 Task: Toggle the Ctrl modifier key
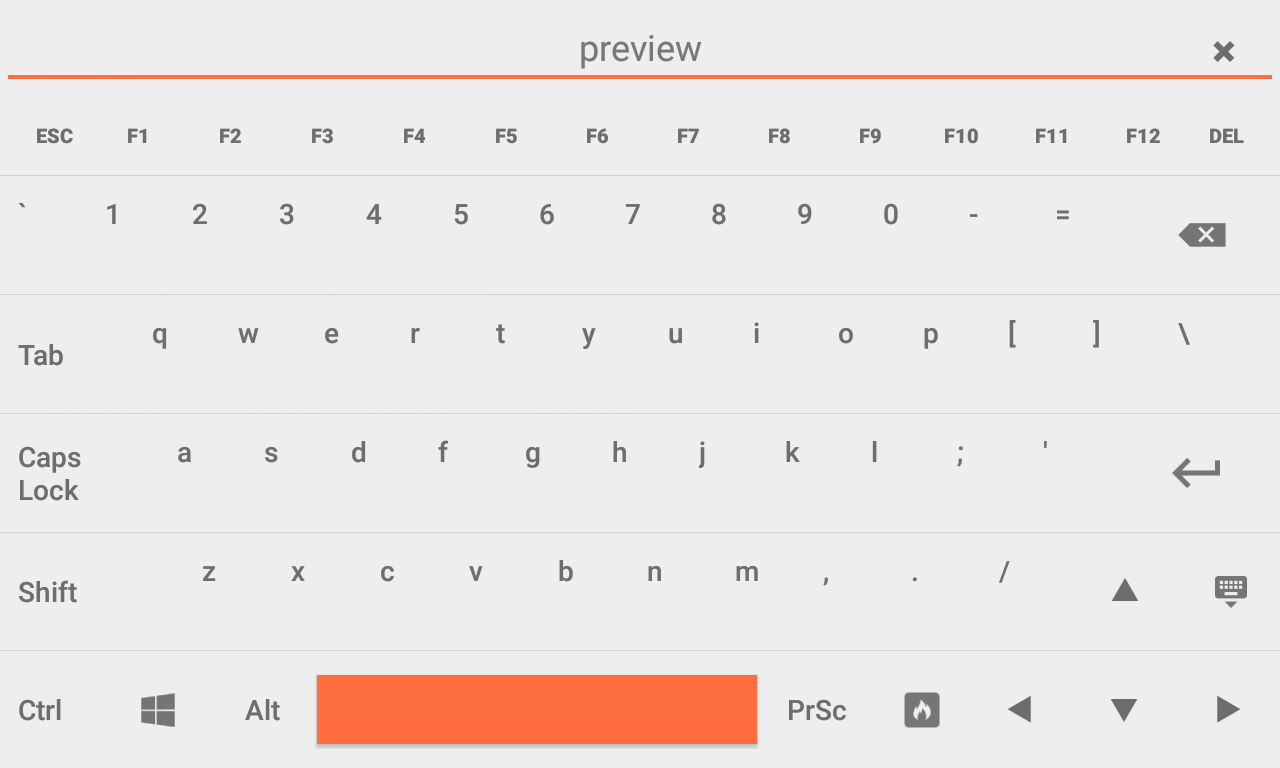(x=40, y=710)
